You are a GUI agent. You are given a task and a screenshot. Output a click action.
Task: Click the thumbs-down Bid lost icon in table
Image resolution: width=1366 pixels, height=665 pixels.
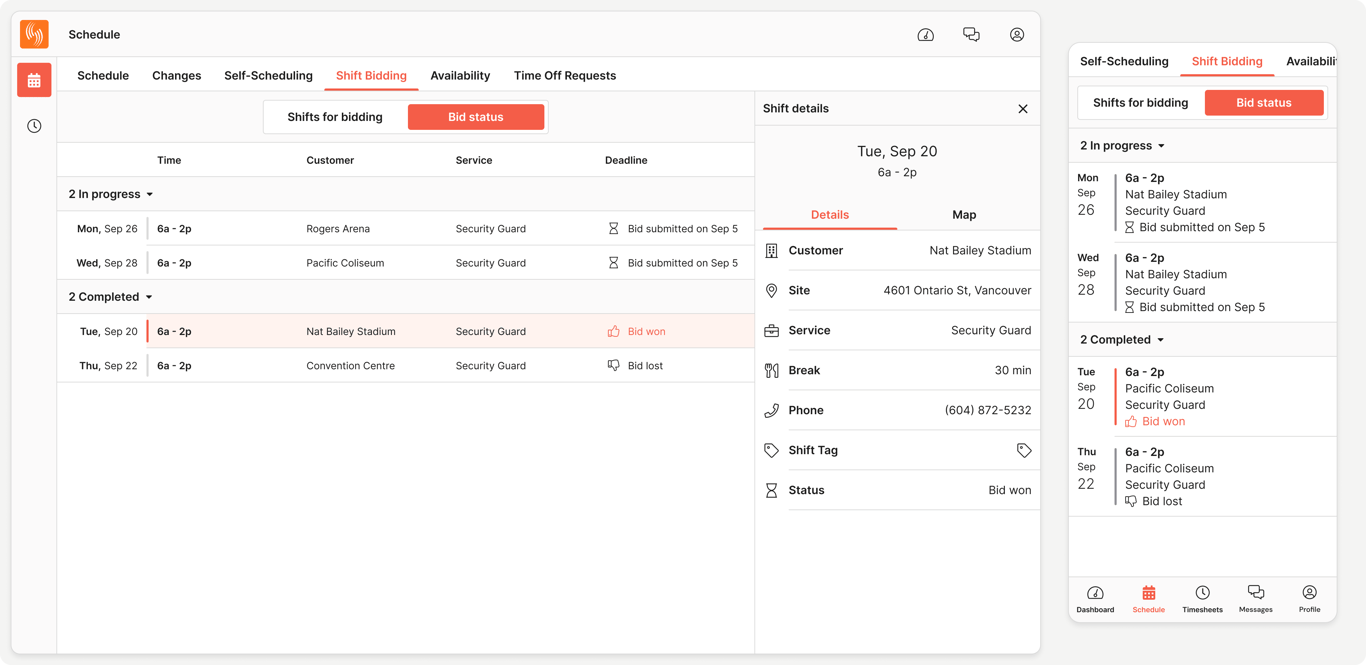tap(614, 366)
